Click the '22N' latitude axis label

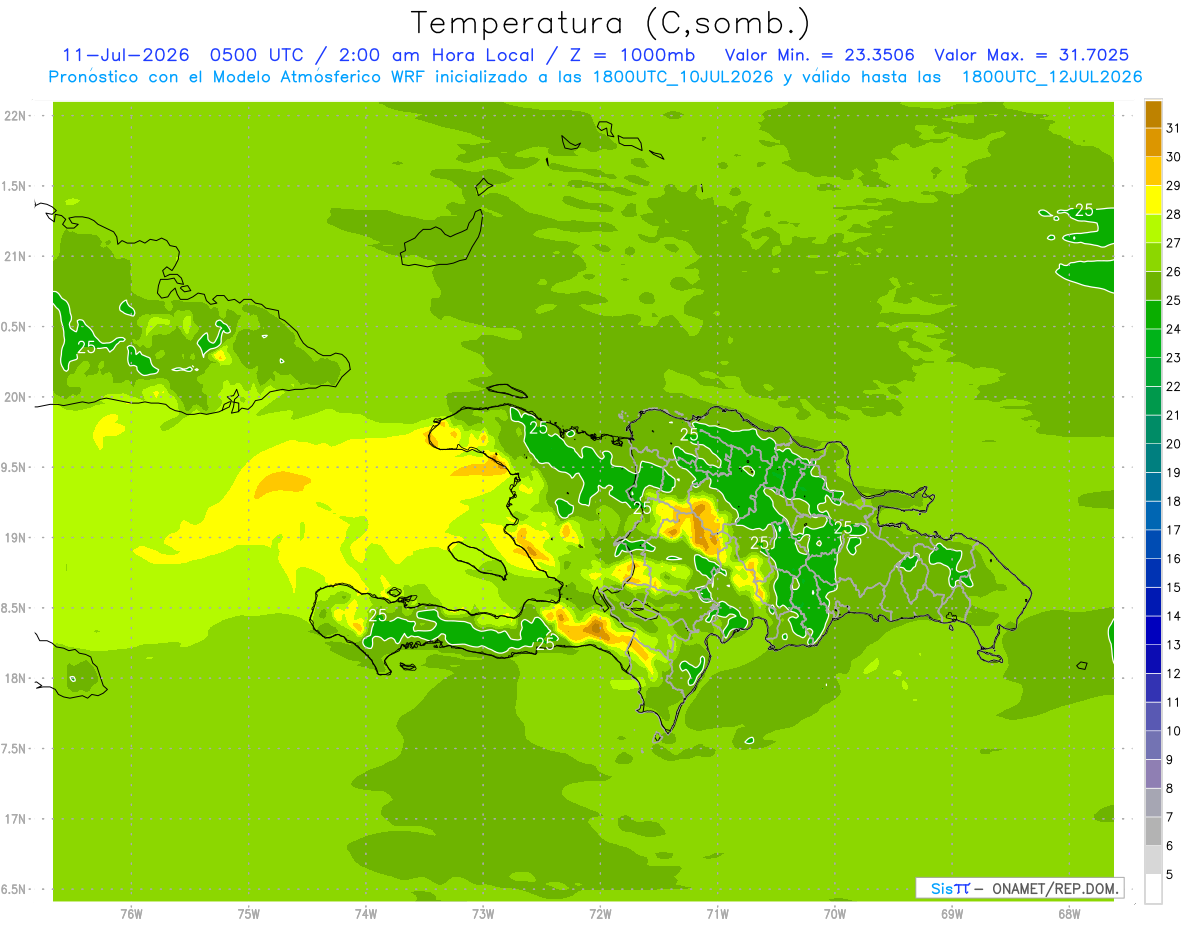coord(16,116)
